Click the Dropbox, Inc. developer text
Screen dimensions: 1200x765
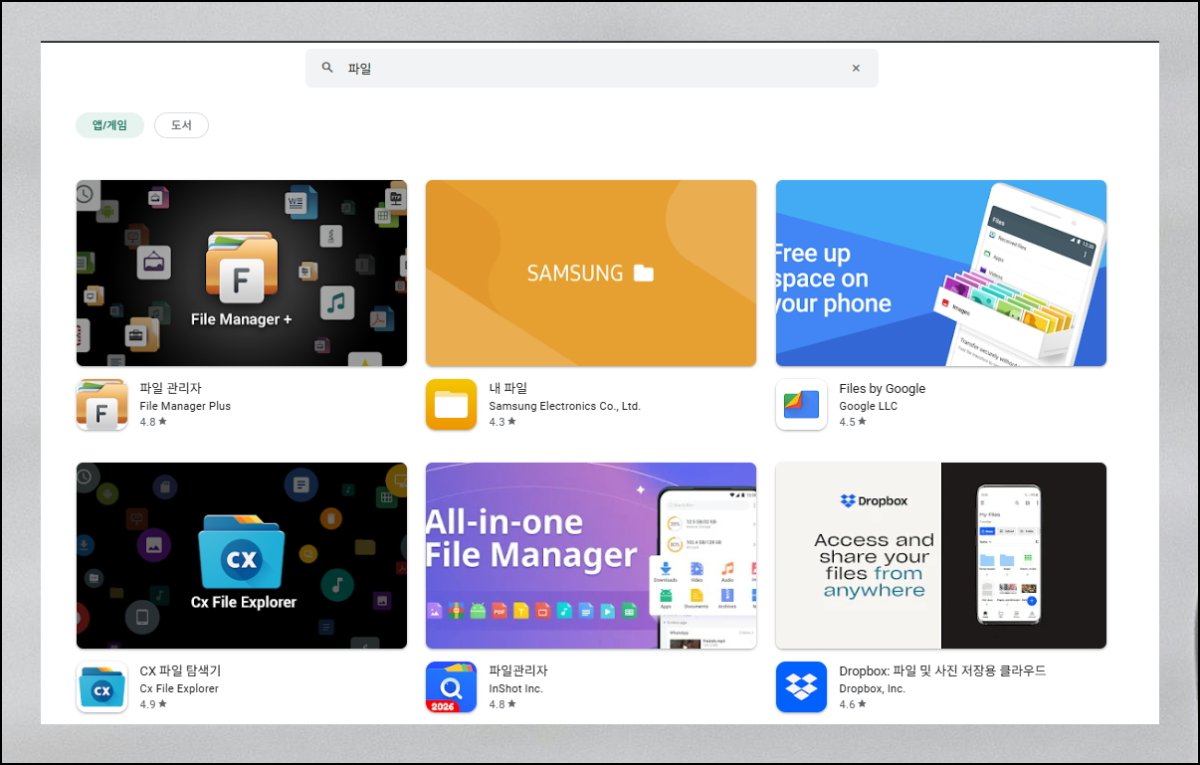872,689
